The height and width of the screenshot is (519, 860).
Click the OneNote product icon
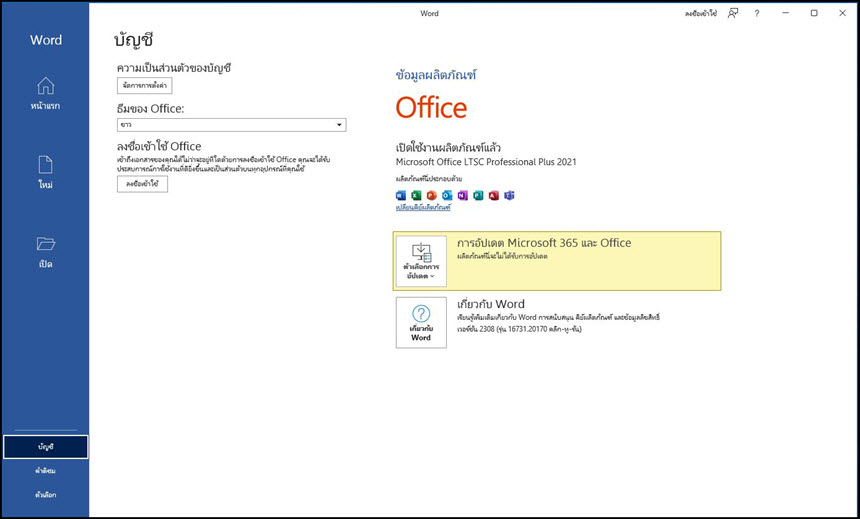pos(462,195)
